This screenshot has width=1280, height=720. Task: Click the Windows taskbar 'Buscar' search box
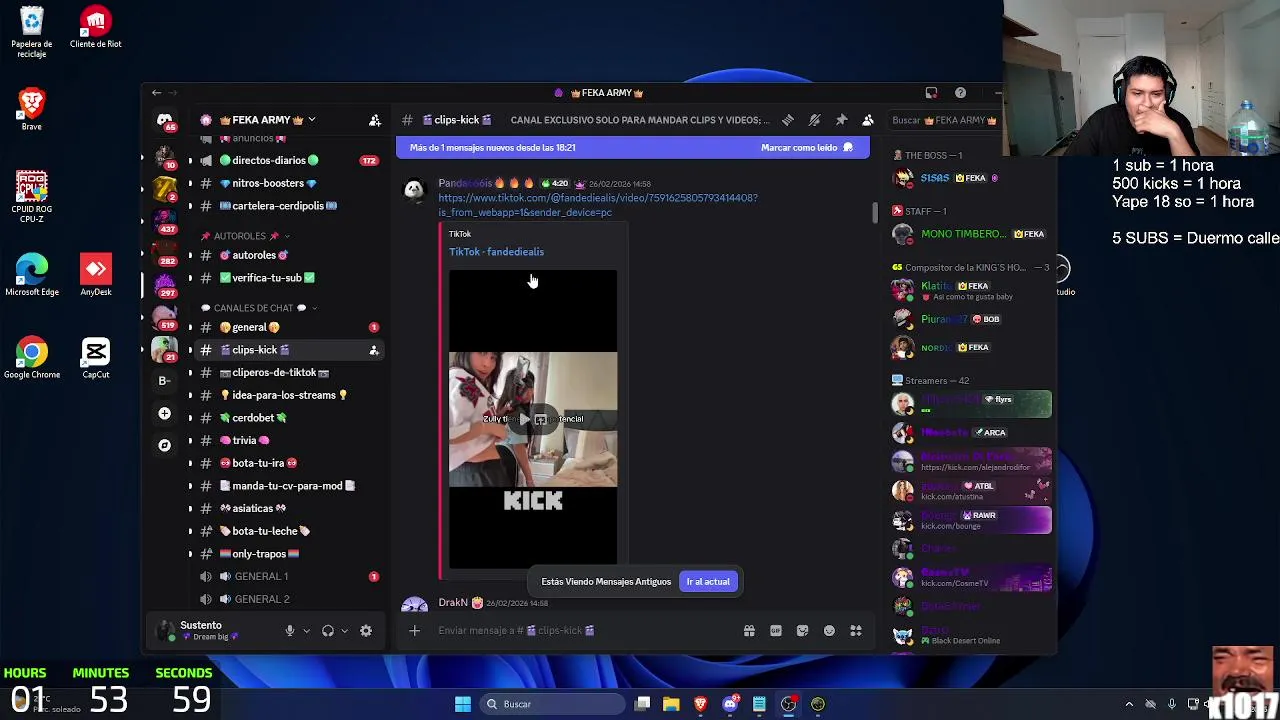click(x=553, y=704)
